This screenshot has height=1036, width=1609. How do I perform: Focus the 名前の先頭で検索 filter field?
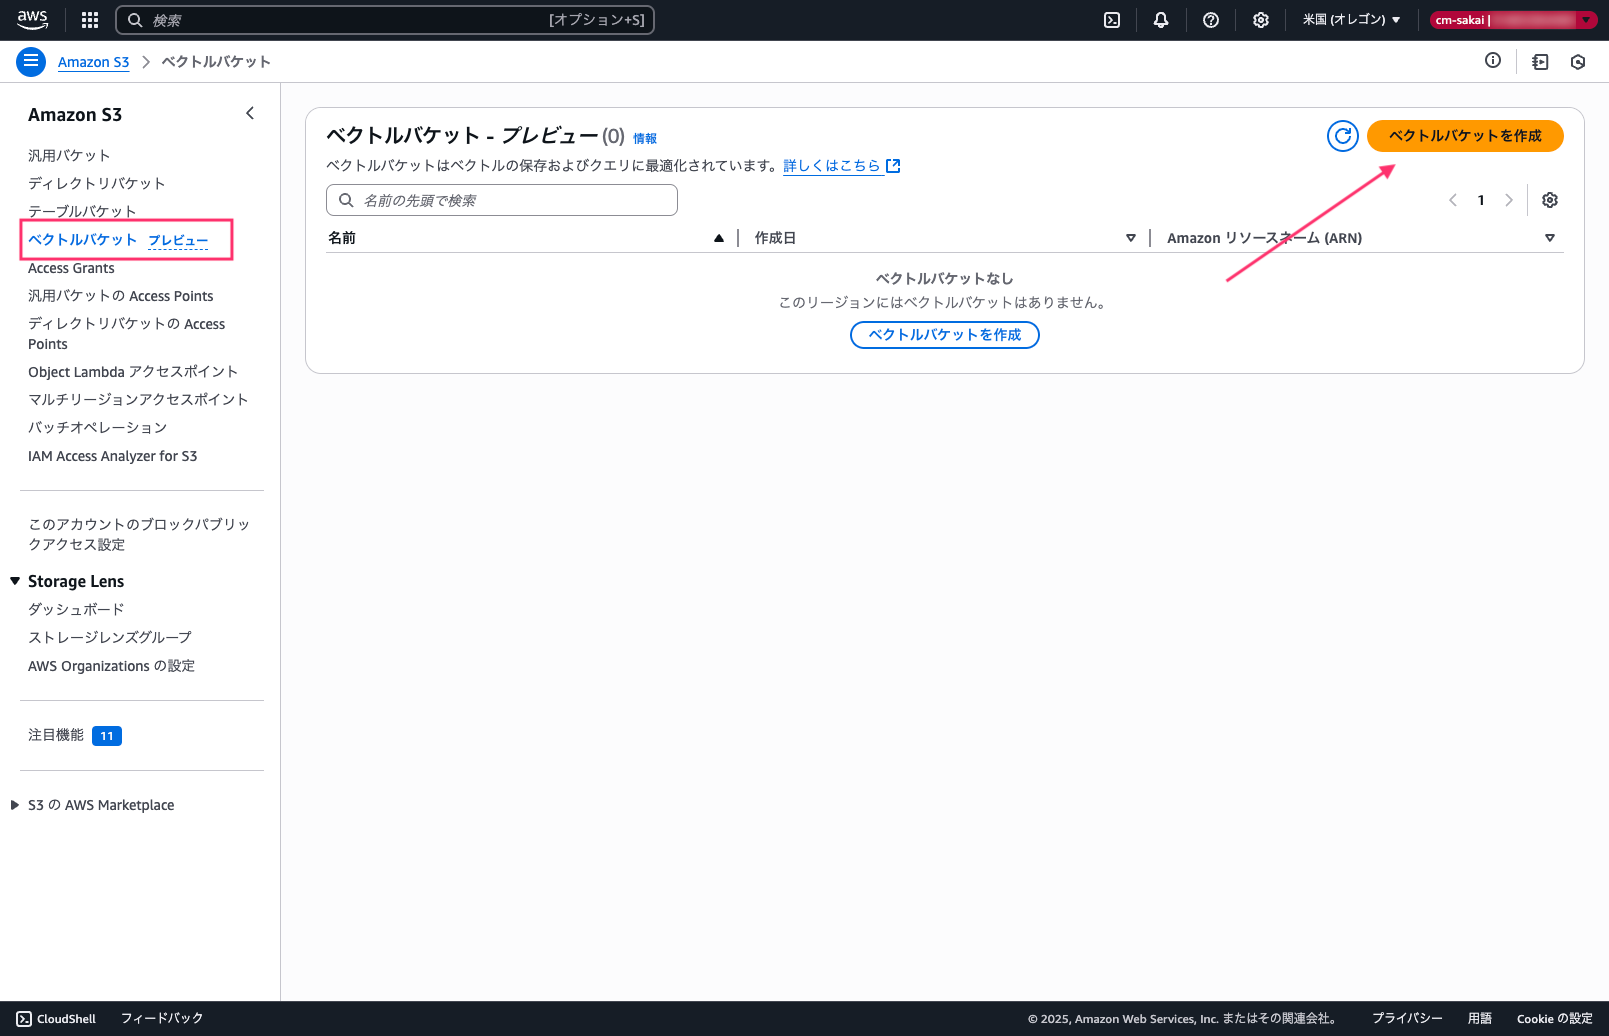coord(502,200)
